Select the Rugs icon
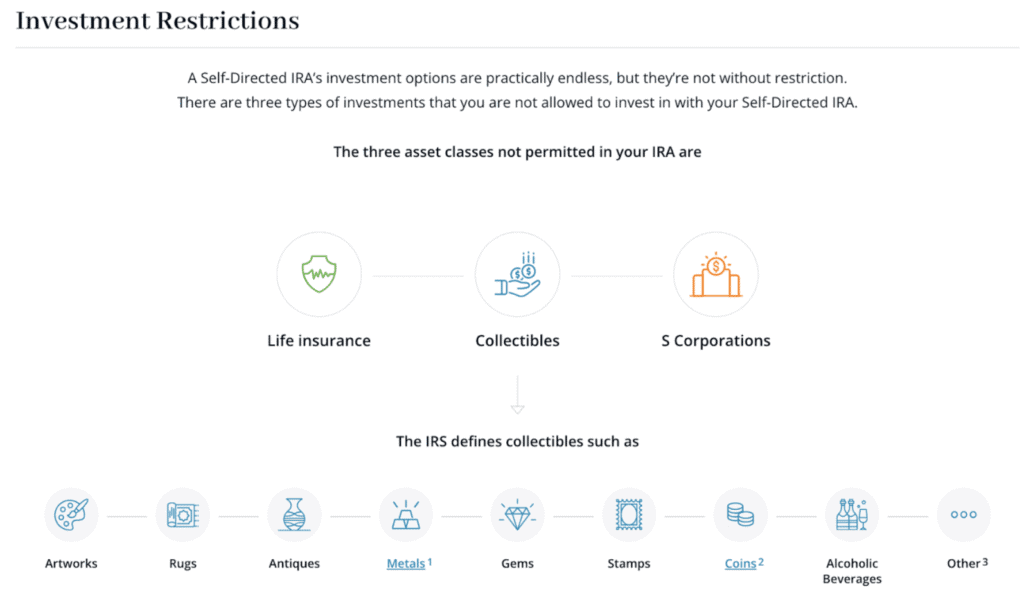This screenshot has width=1024, height=610. (183, 515)
